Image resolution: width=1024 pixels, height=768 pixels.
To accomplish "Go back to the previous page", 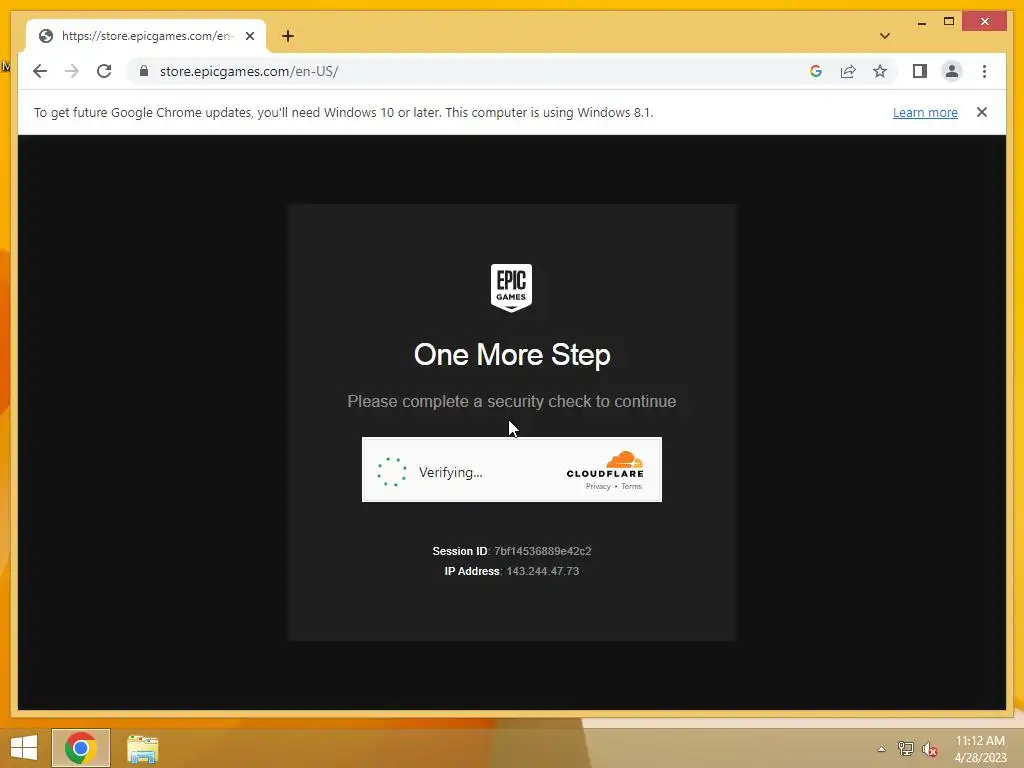I will coord(40,71).
